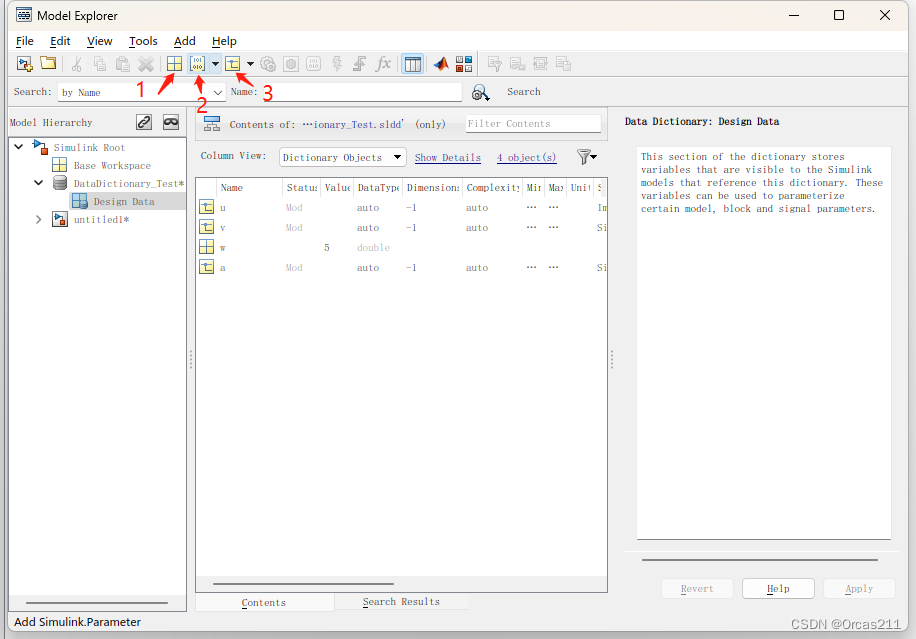This screenshot has width=916, height=639.
Task: Toggle the column view table icon
Action: [412, 64]
